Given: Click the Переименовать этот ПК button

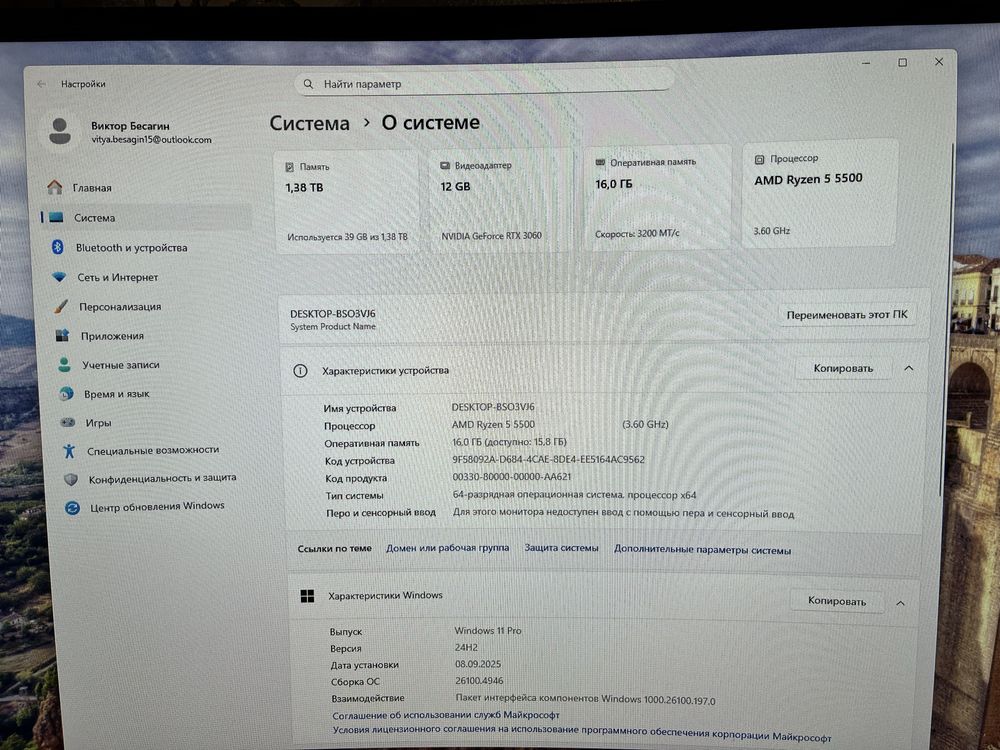Looking at the screenshot, I should tap(847, 315).
